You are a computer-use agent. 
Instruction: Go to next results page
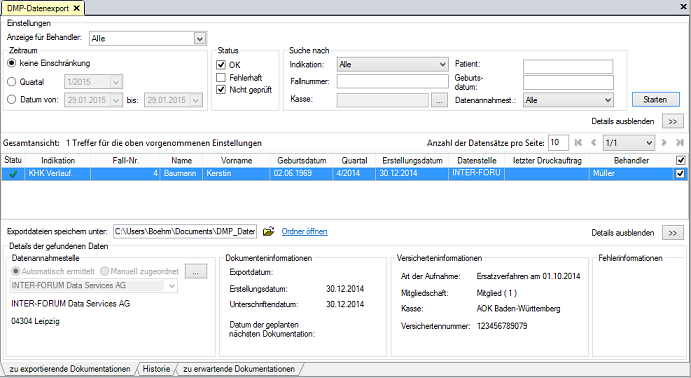pos(664,142)
